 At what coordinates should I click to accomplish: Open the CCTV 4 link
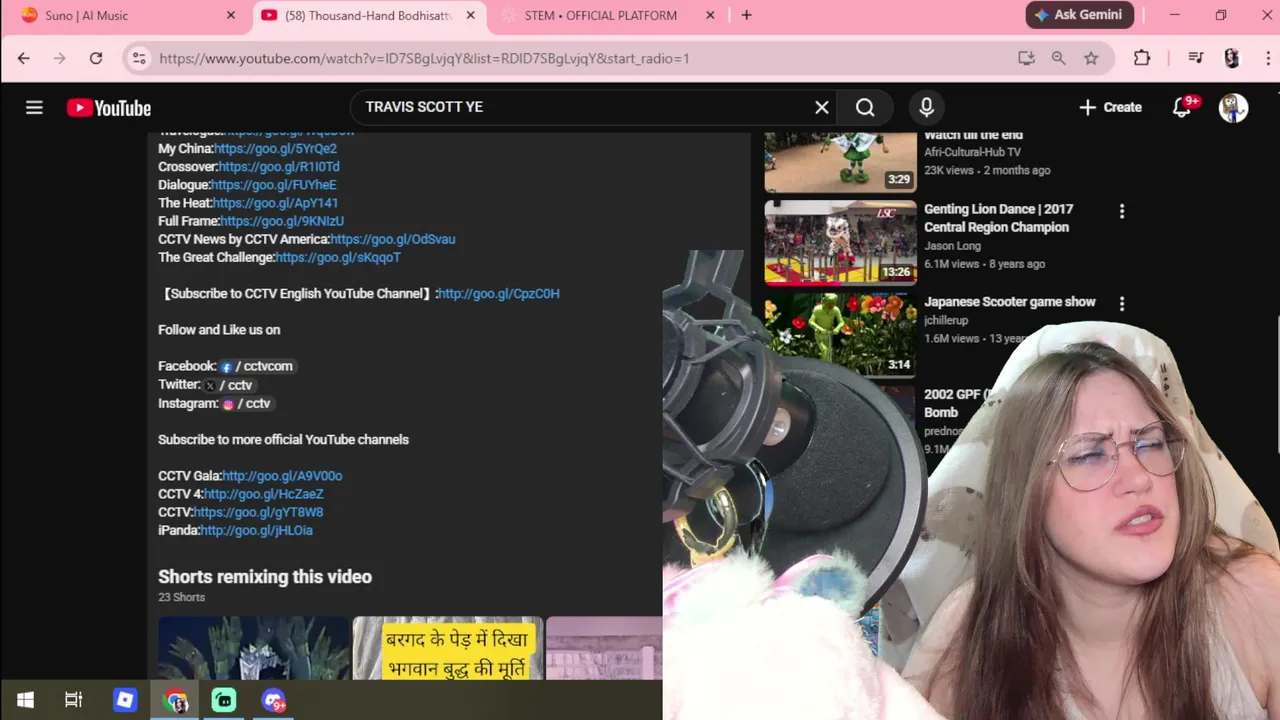pyautogui.click(x=263, y=494)
